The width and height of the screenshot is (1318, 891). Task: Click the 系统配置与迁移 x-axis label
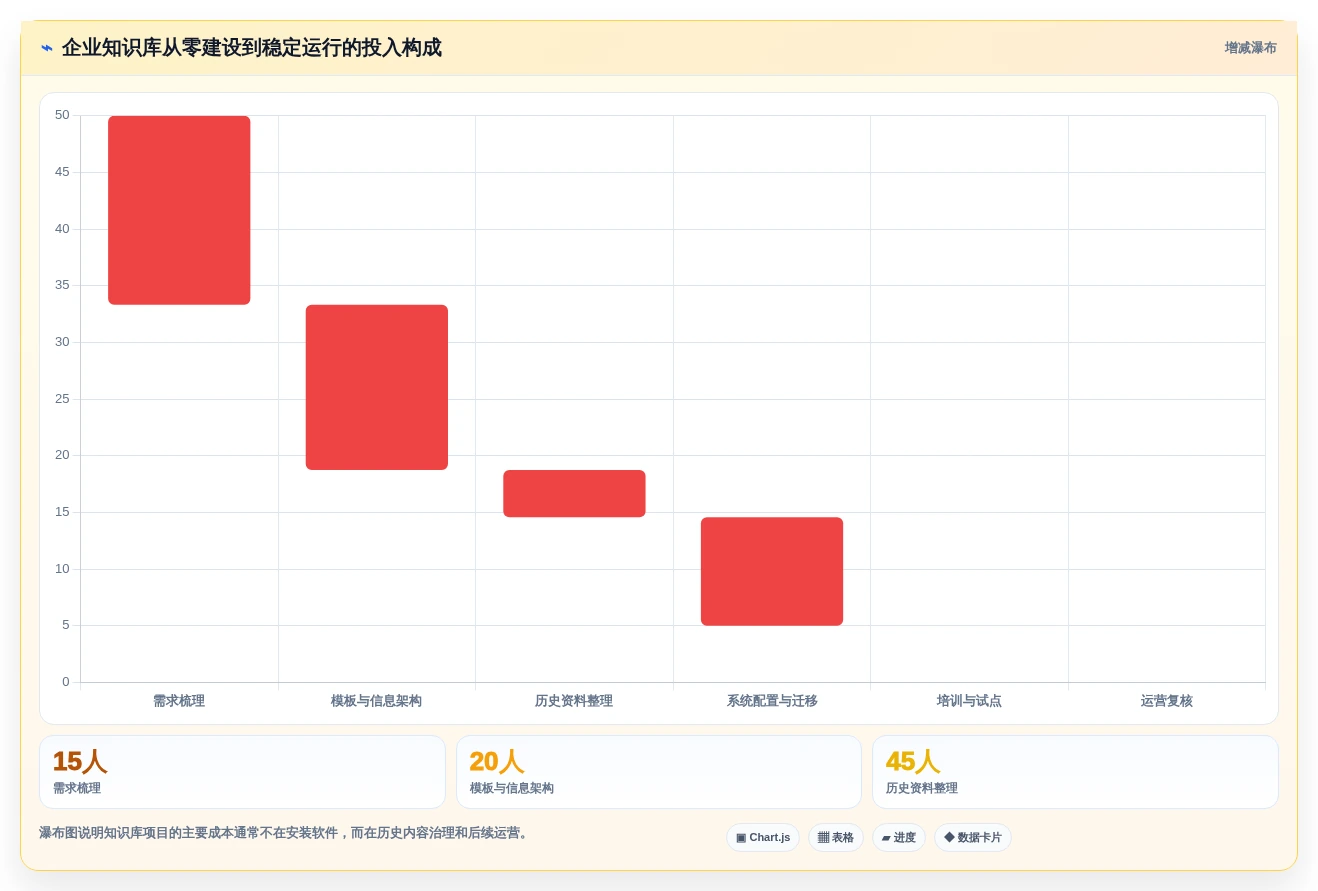point(772,701)
